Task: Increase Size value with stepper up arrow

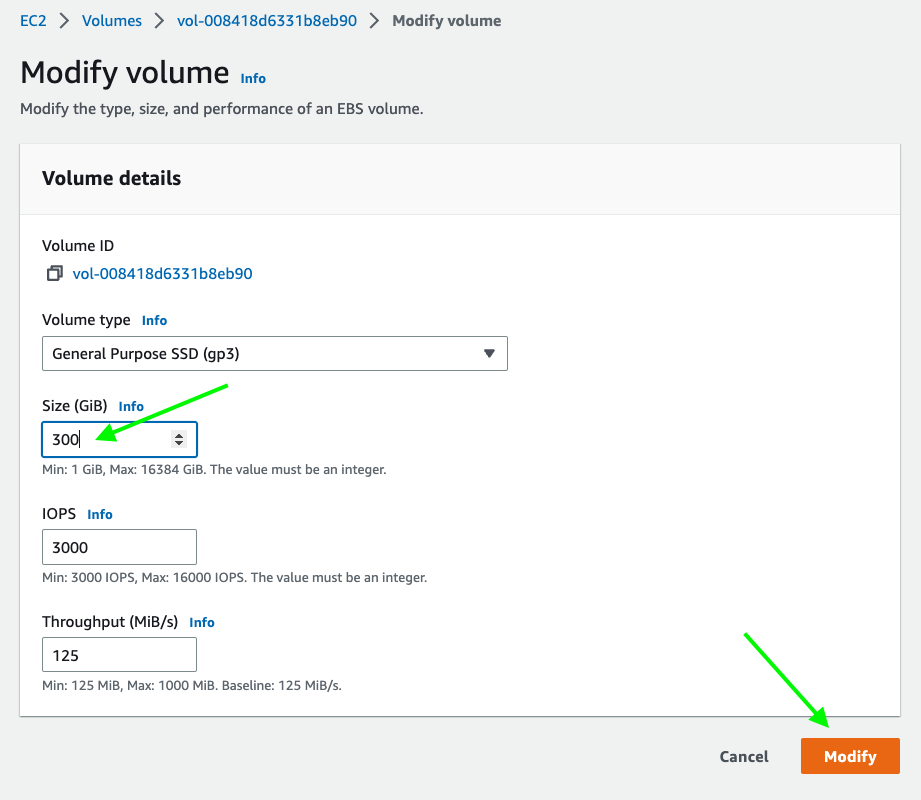Action: tap(179, 435)
